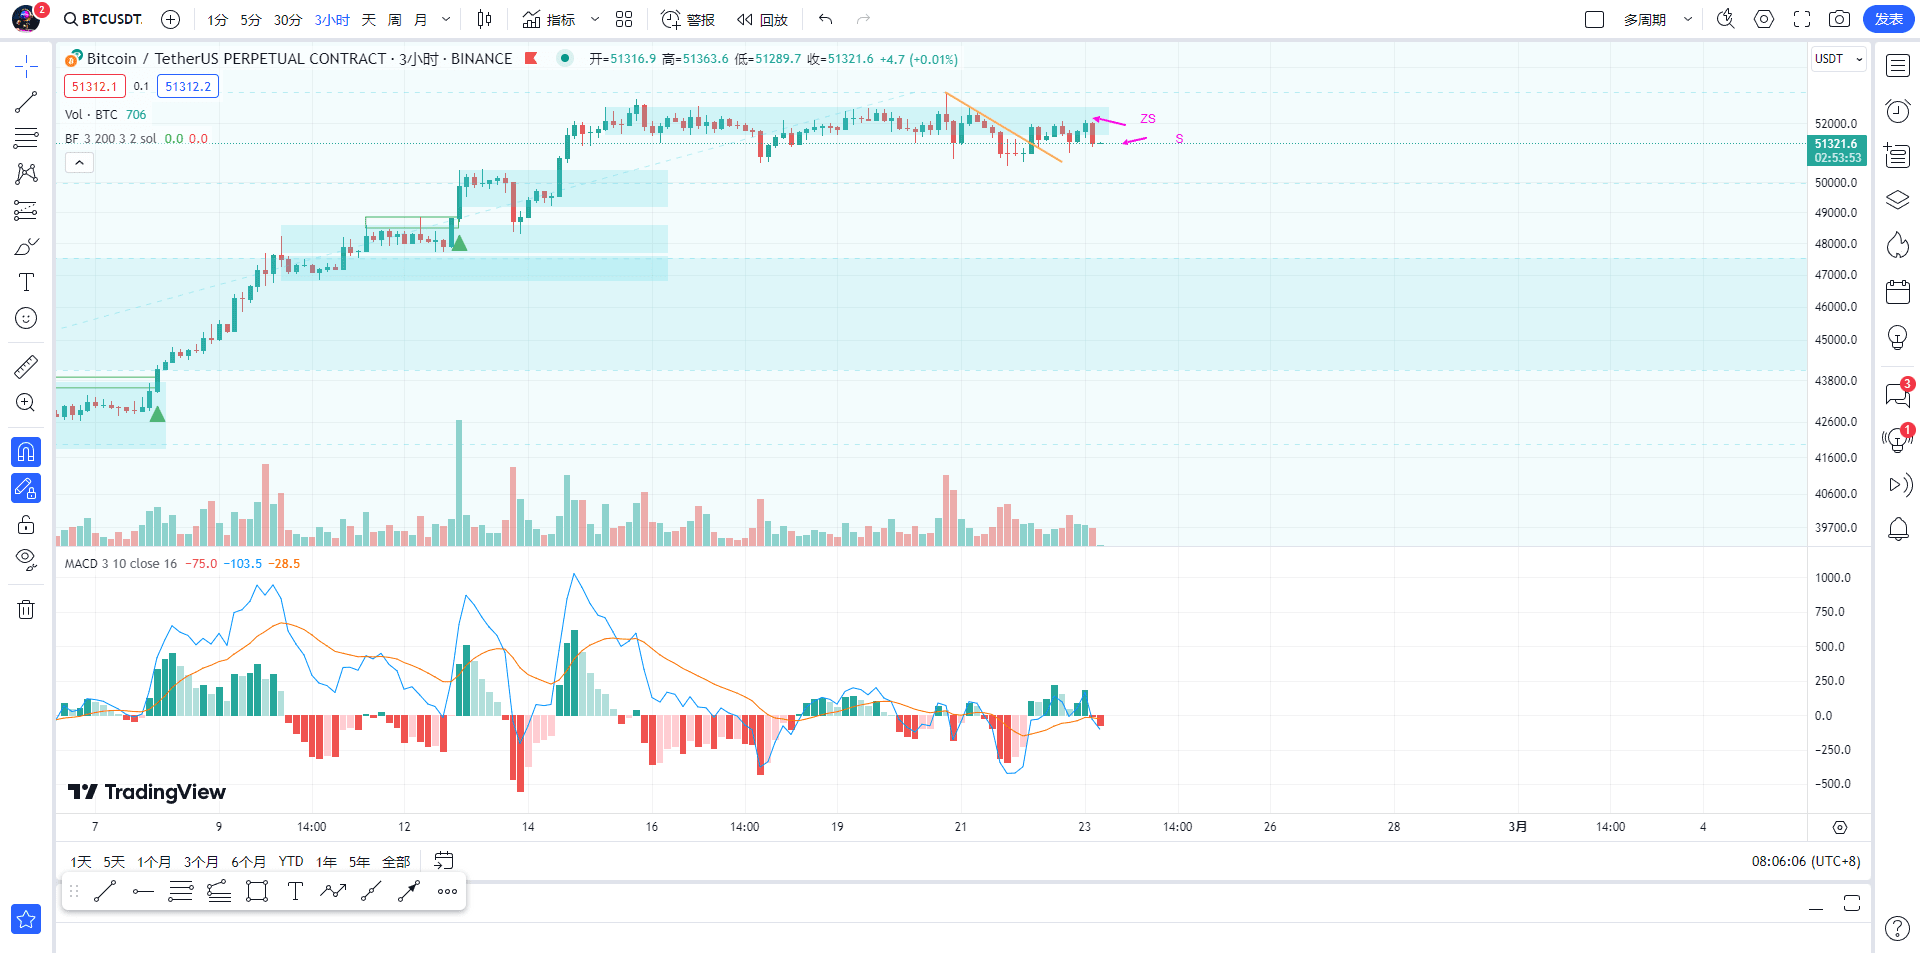Switch to weekly 周 timeframe
Screen dimensions: 1920x953
(394, 19)
